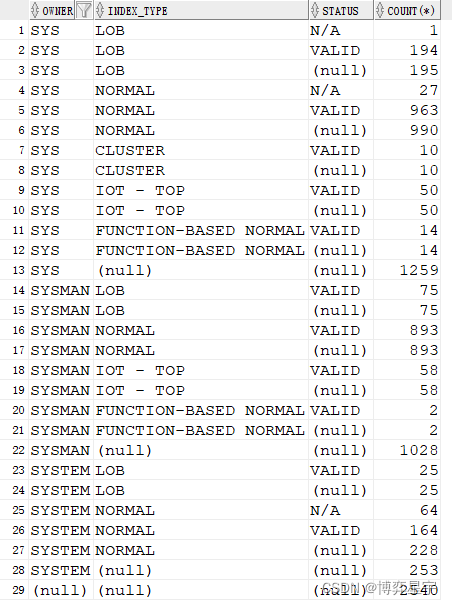Click the SYSMAN owner cell in row 14
The height and width of the screenshot is (605, 452).
click(61, 291)
